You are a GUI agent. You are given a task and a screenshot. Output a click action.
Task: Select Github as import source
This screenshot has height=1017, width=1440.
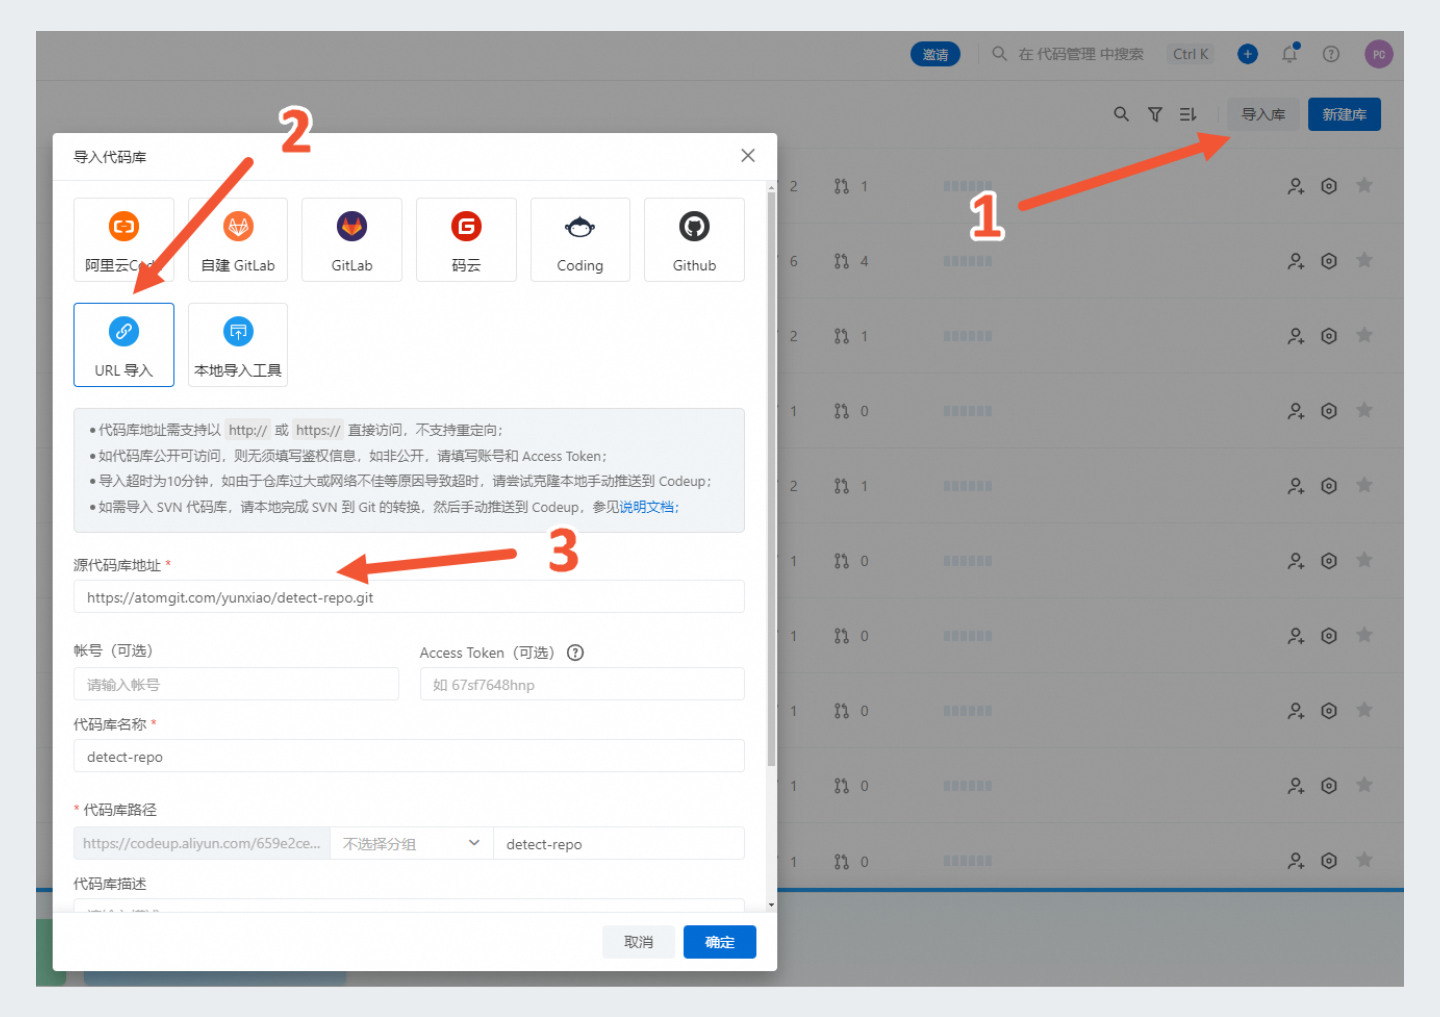[x=694, y=240]
